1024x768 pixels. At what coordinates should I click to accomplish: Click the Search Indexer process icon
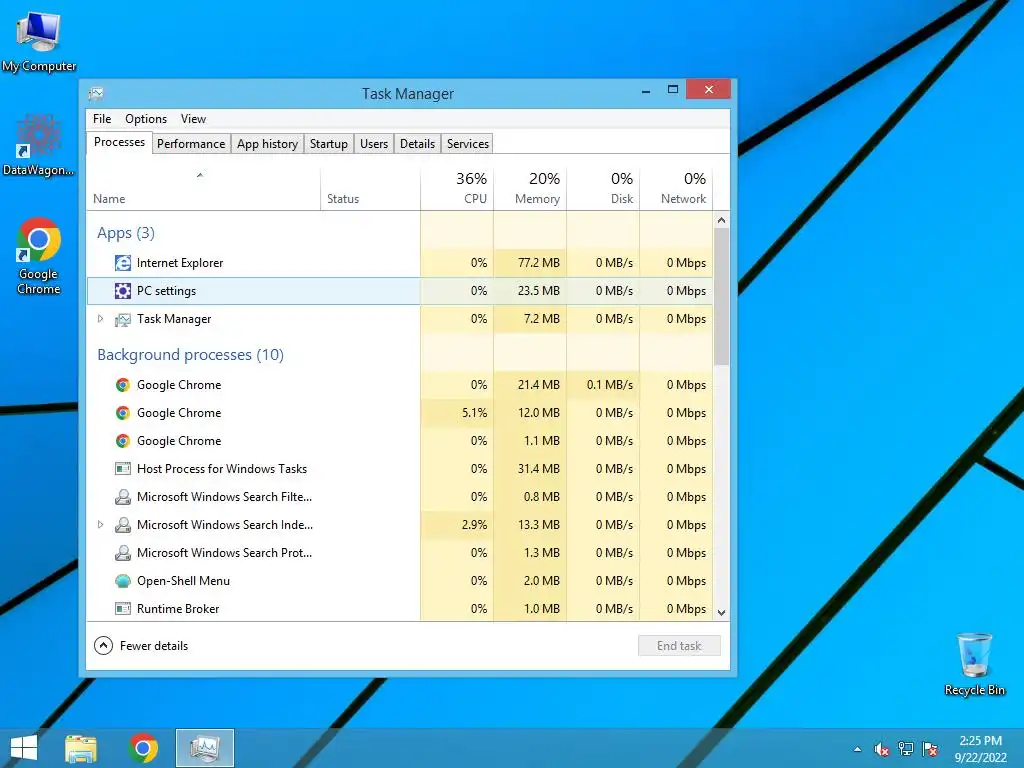pos(123,525)
